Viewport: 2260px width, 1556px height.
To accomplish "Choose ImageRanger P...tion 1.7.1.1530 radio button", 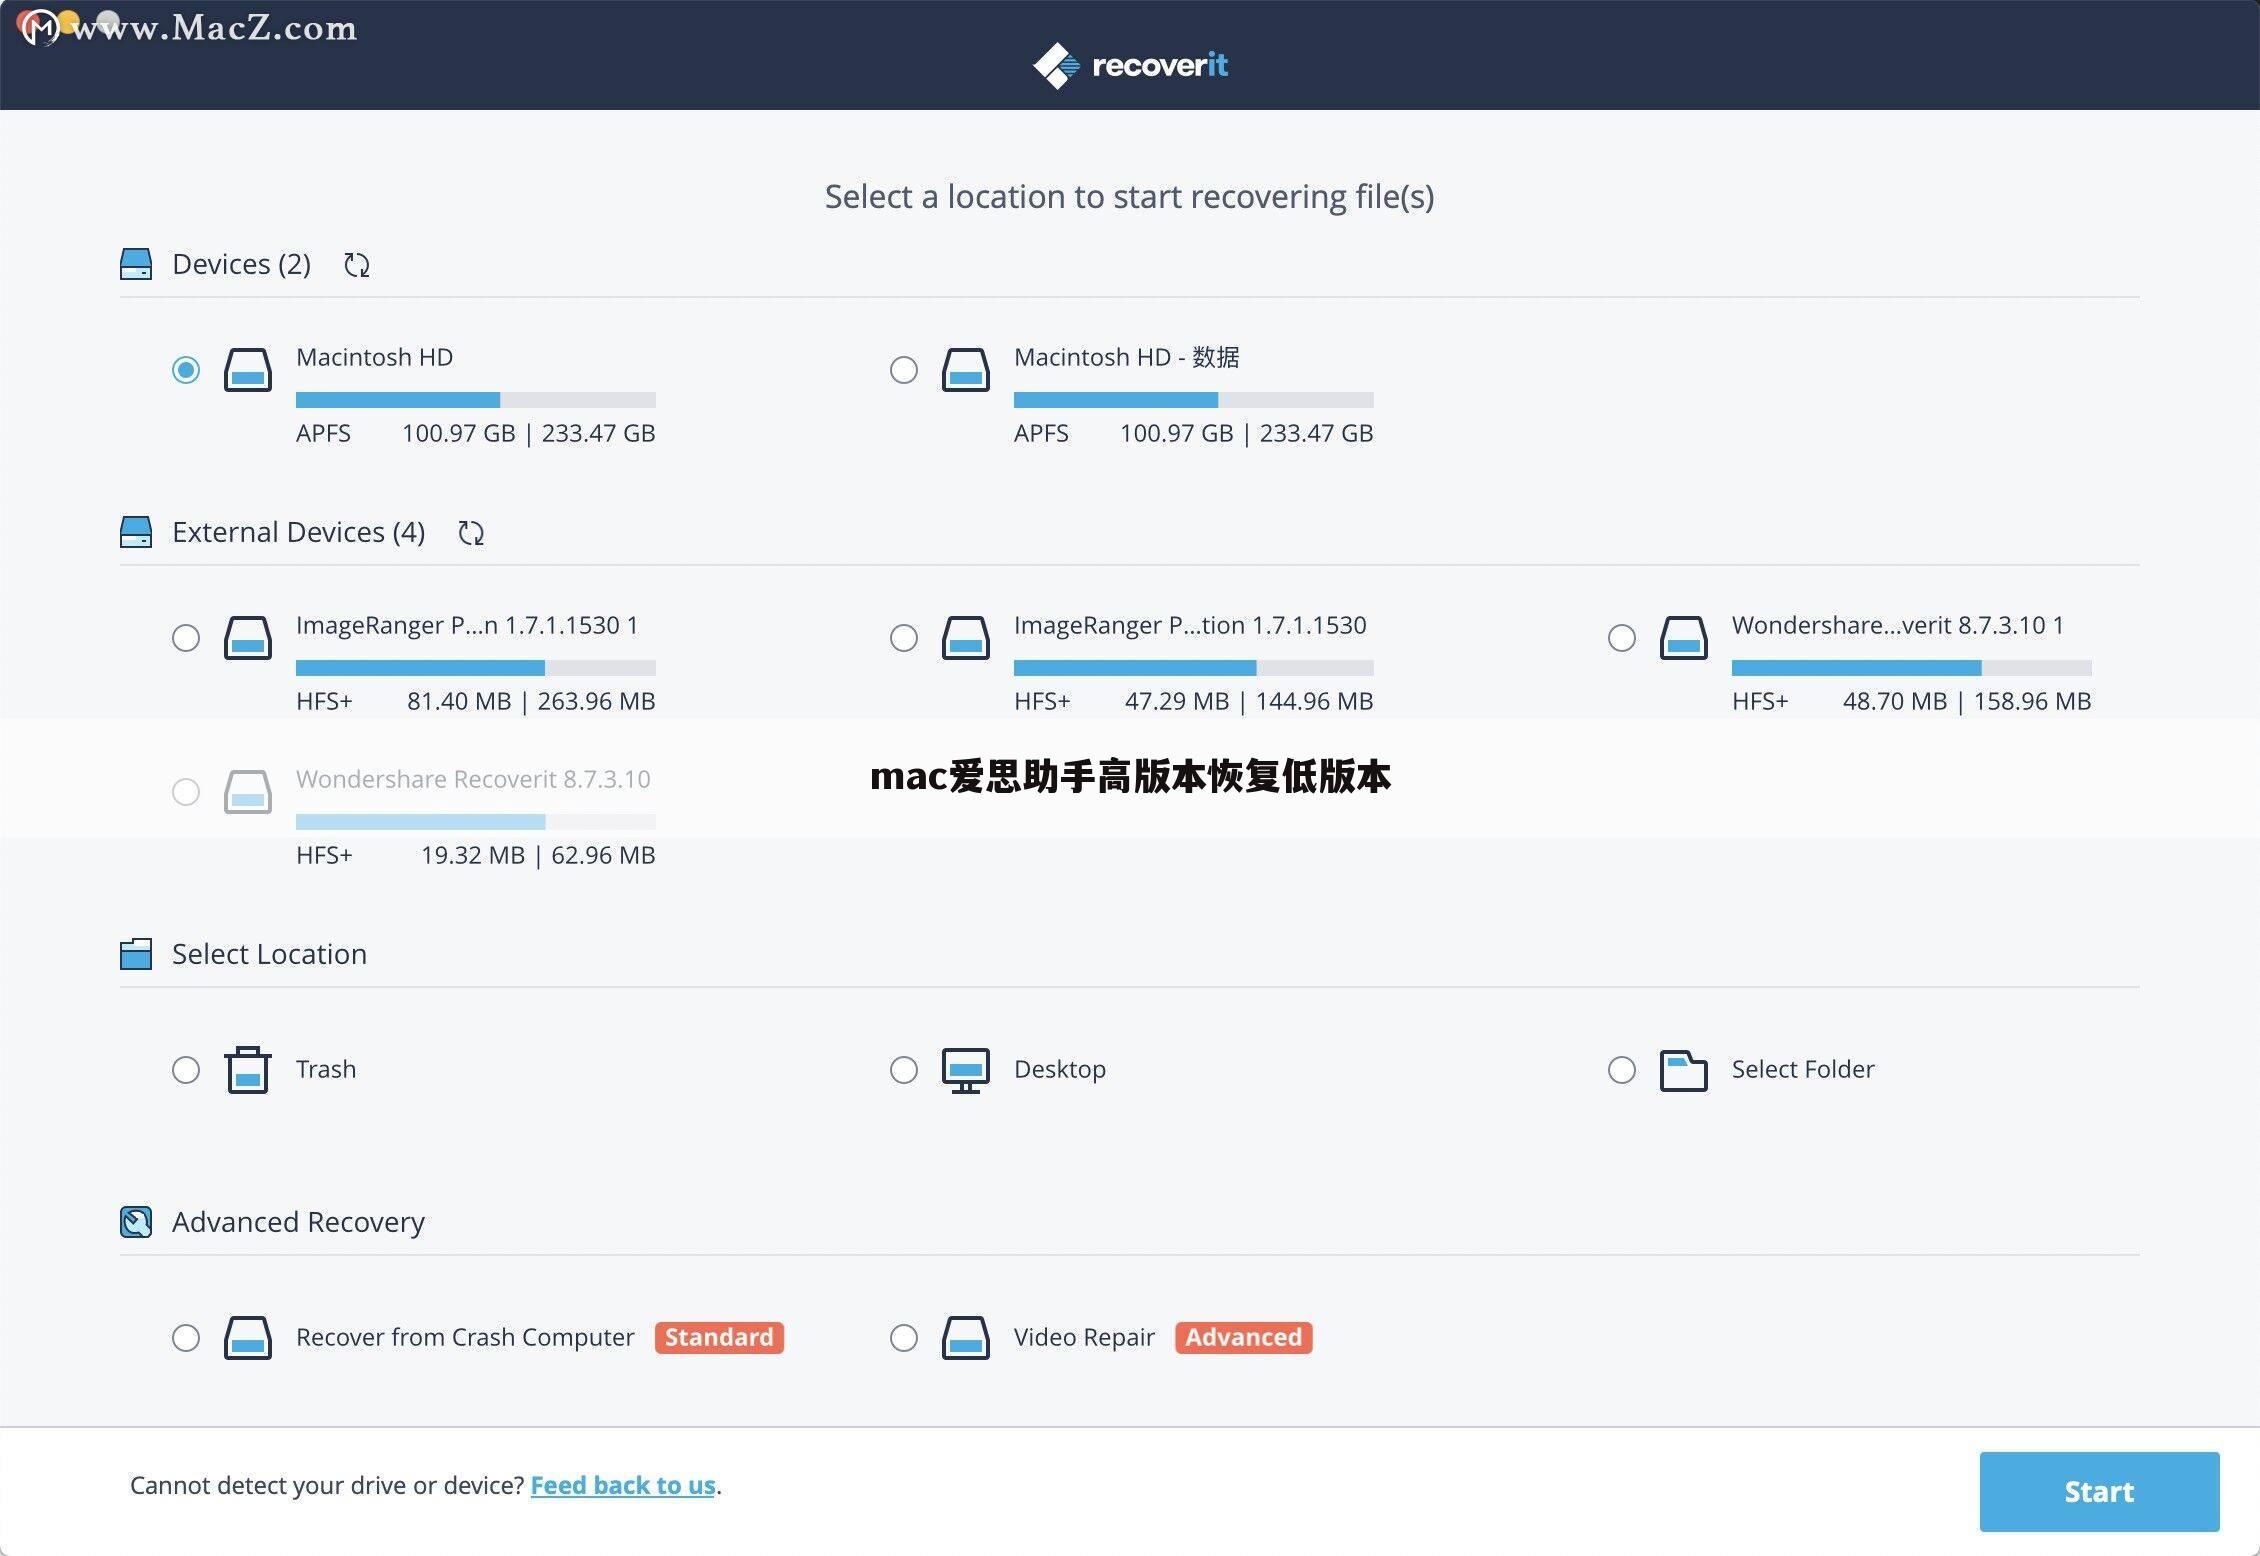I will point(904,638).
